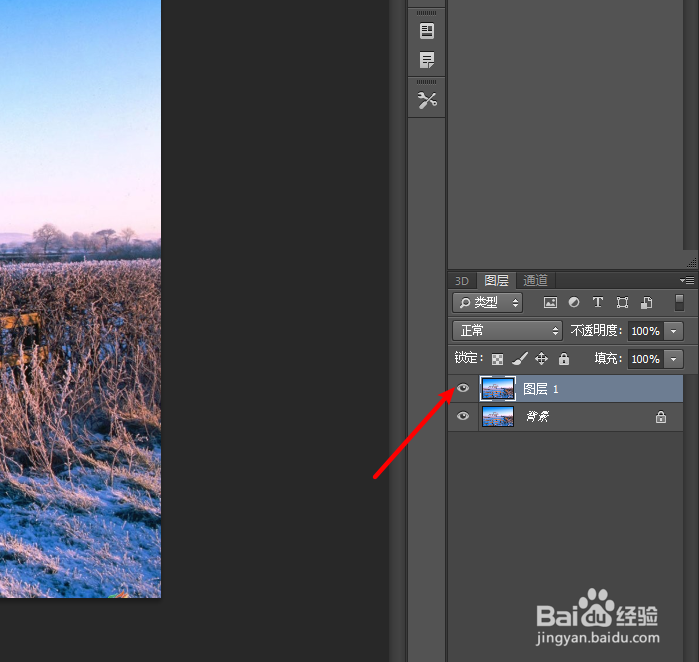Click the 背景 layer lock icon
Screen dimensions: 699x662
click(661, 417)
